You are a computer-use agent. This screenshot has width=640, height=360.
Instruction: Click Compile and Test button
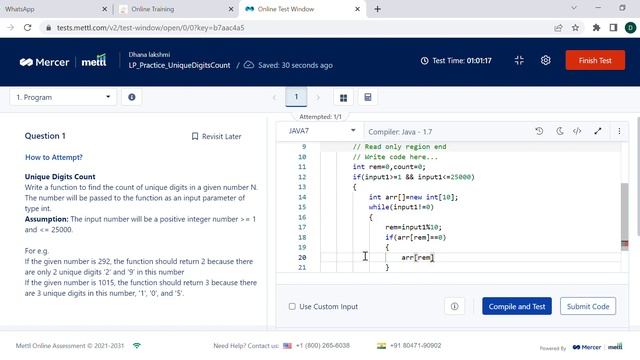click(x=517, y=306)
